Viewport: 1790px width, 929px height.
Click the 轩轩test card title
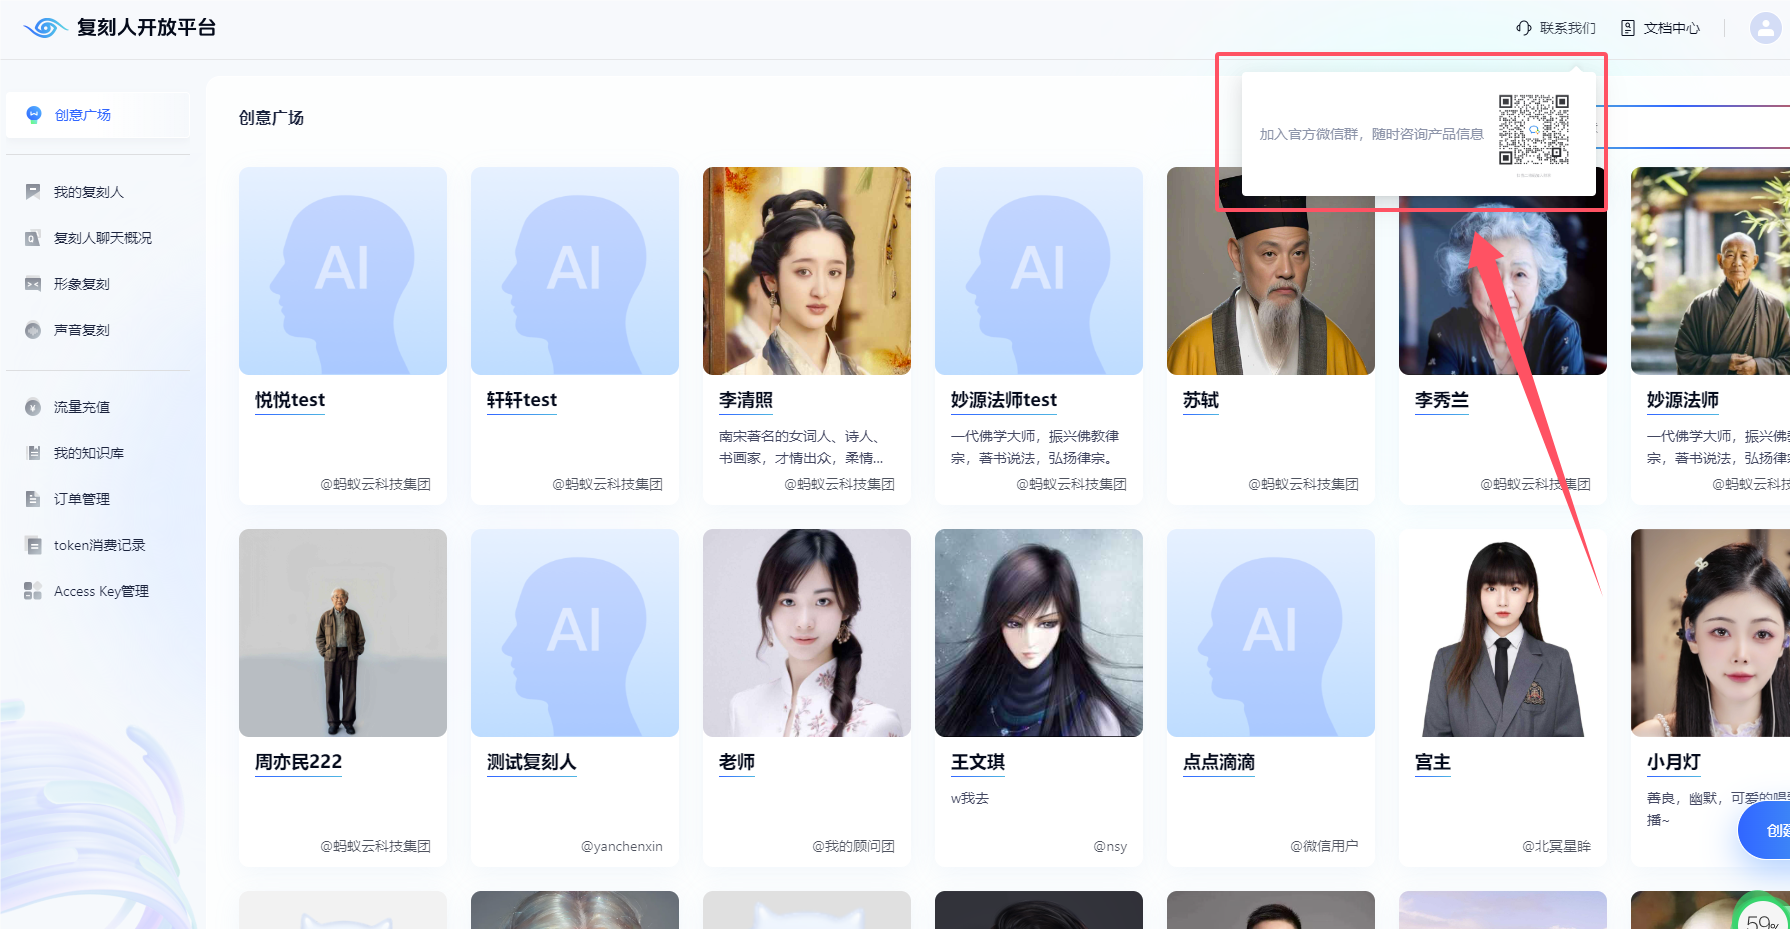522,400
